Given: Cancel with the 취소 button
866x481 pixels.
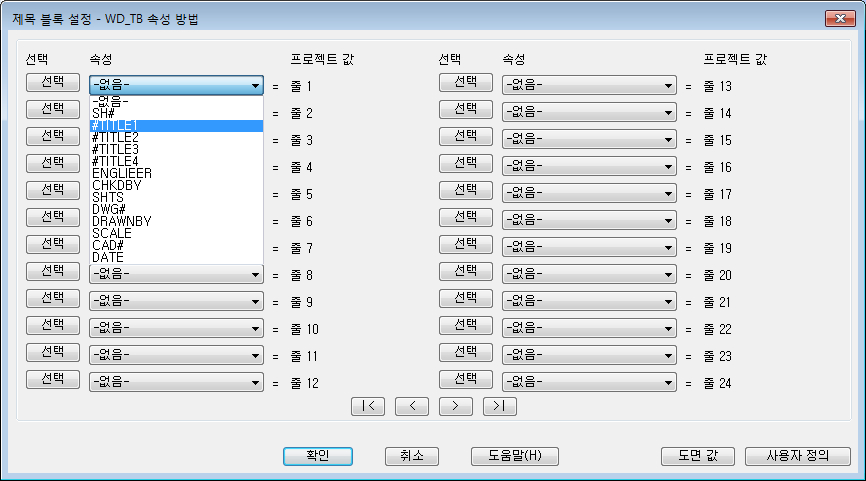Looking at the screenshot, I should (412, 456).
